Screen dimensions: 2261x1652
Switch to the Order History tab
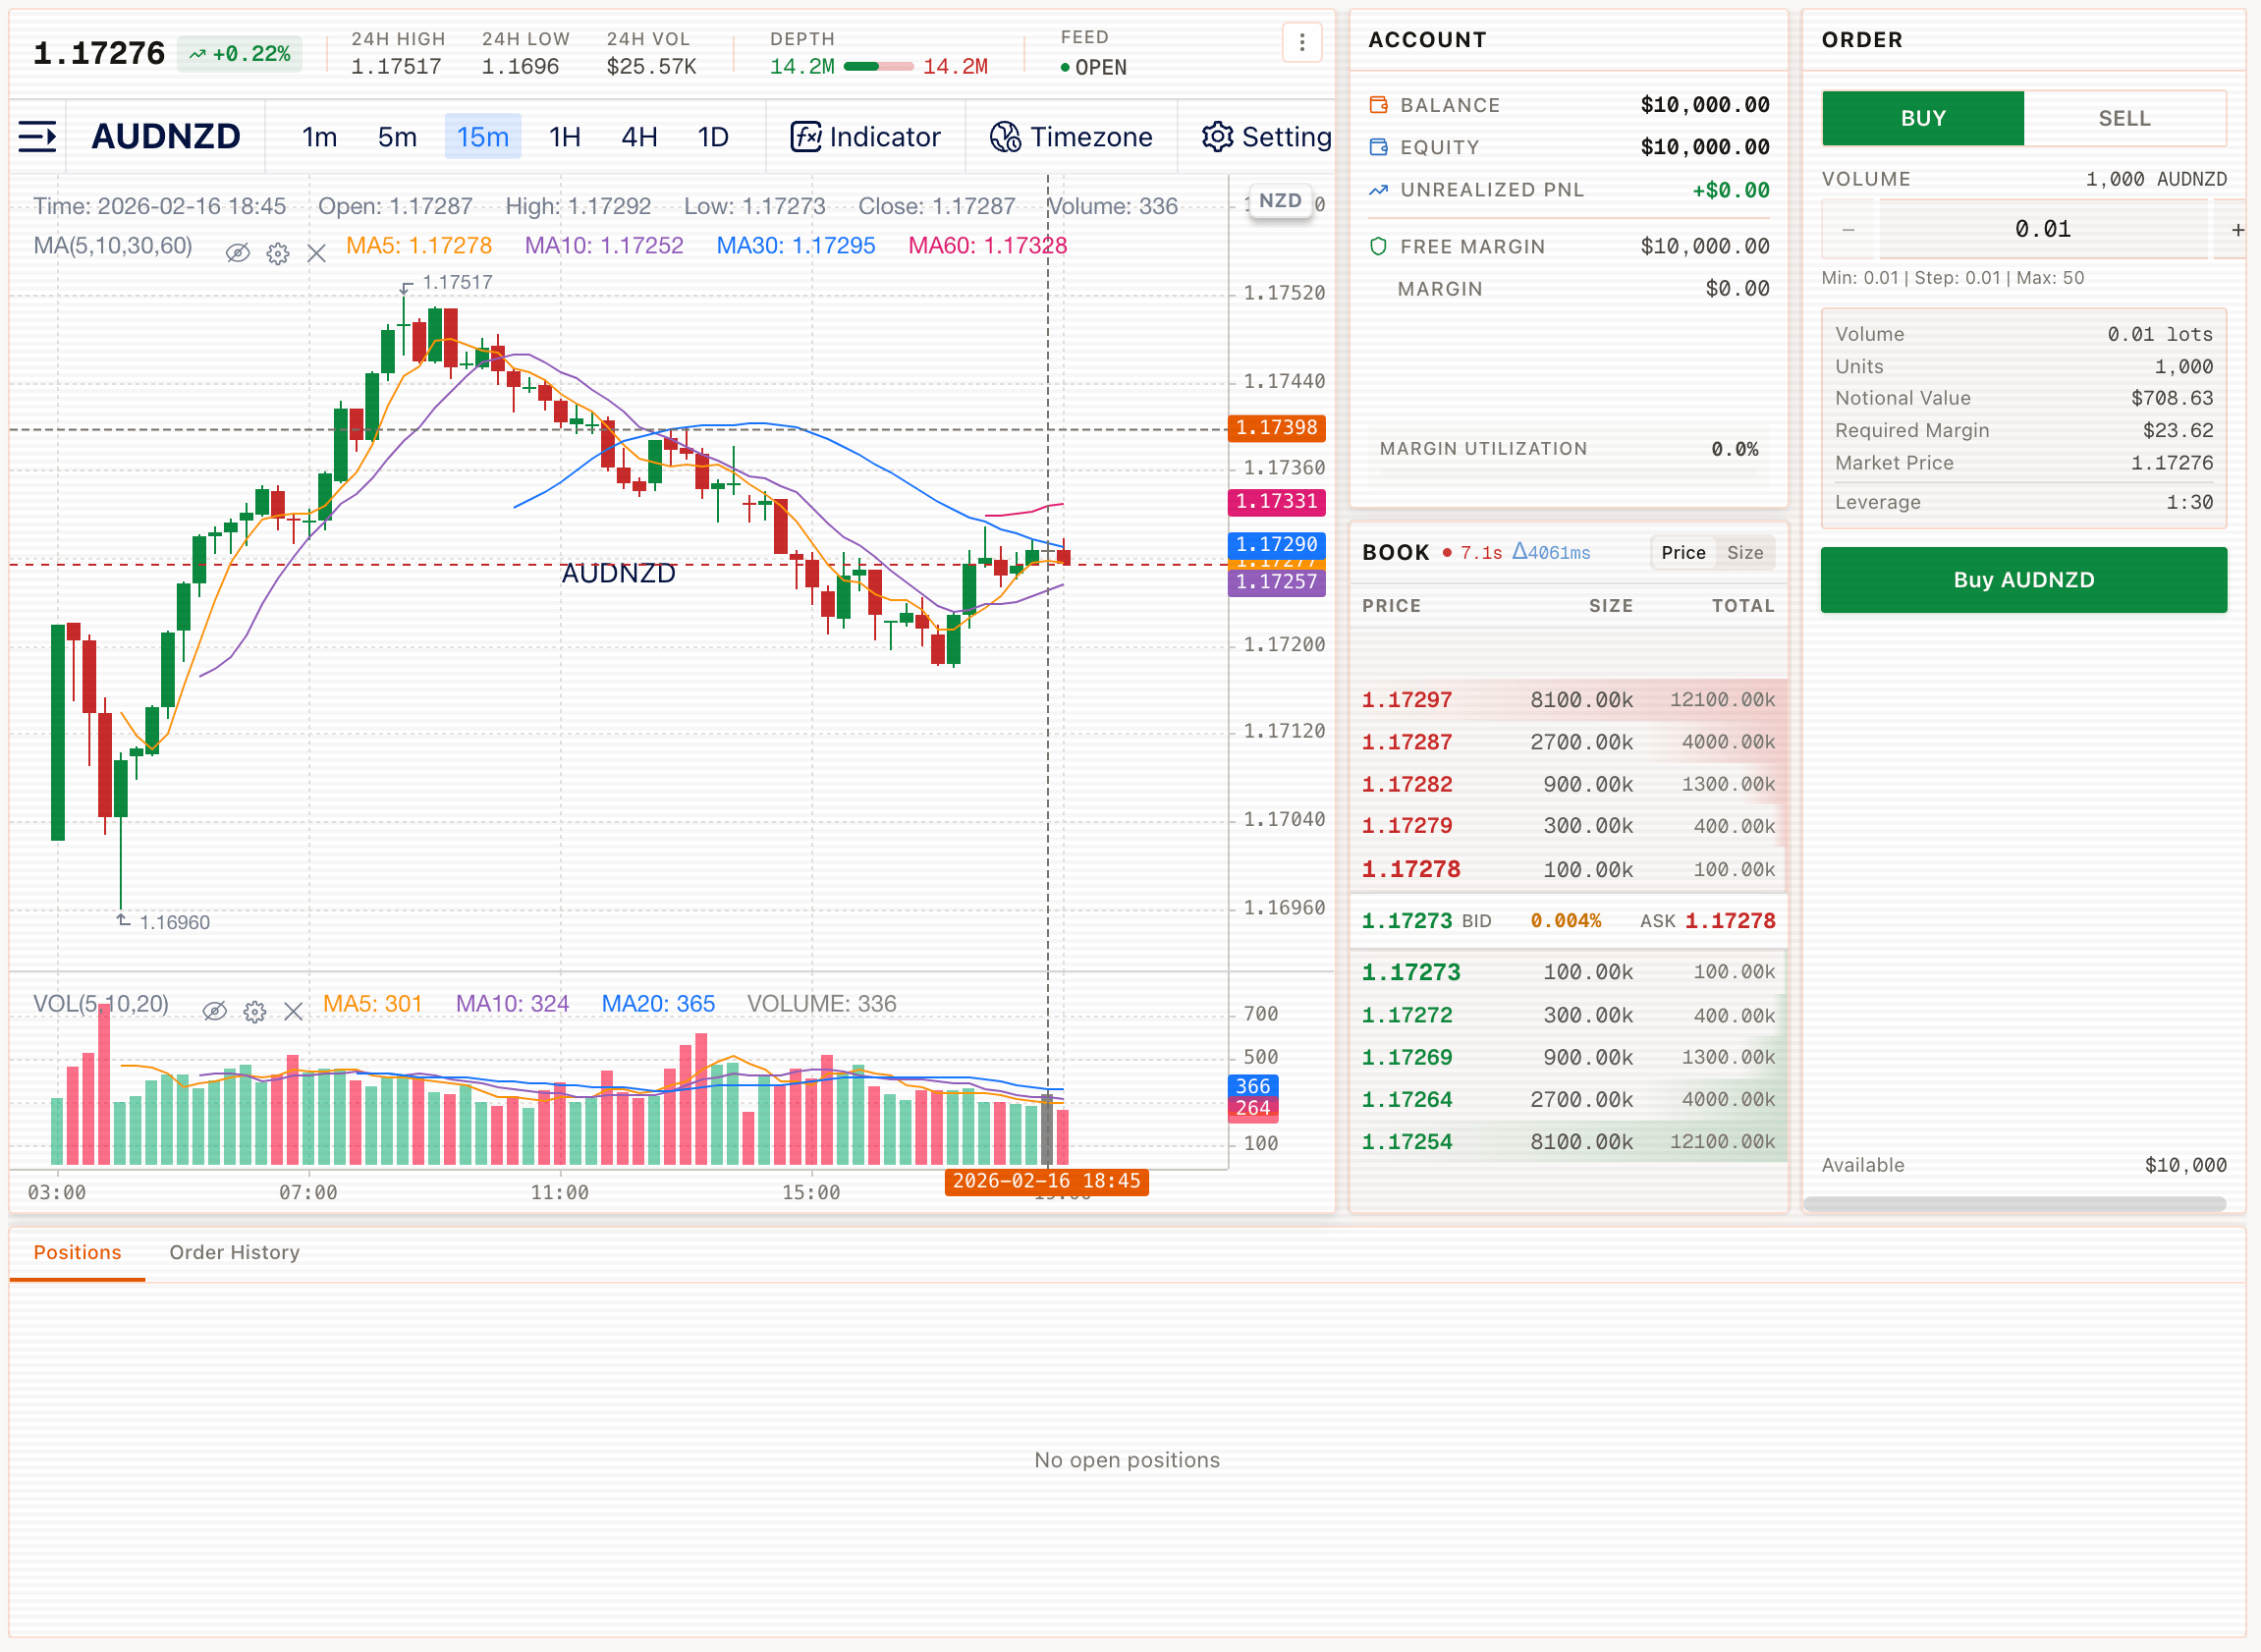point(234,1252)
